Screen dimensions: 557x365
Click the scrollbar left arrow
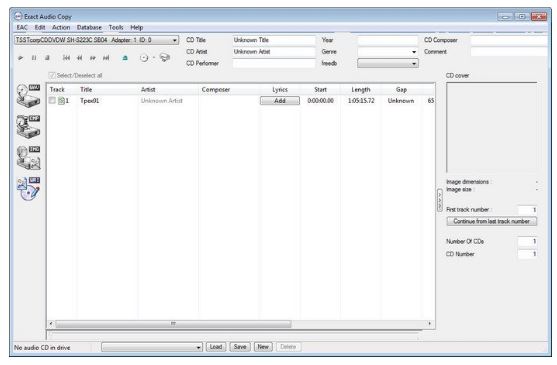[51, 324]
